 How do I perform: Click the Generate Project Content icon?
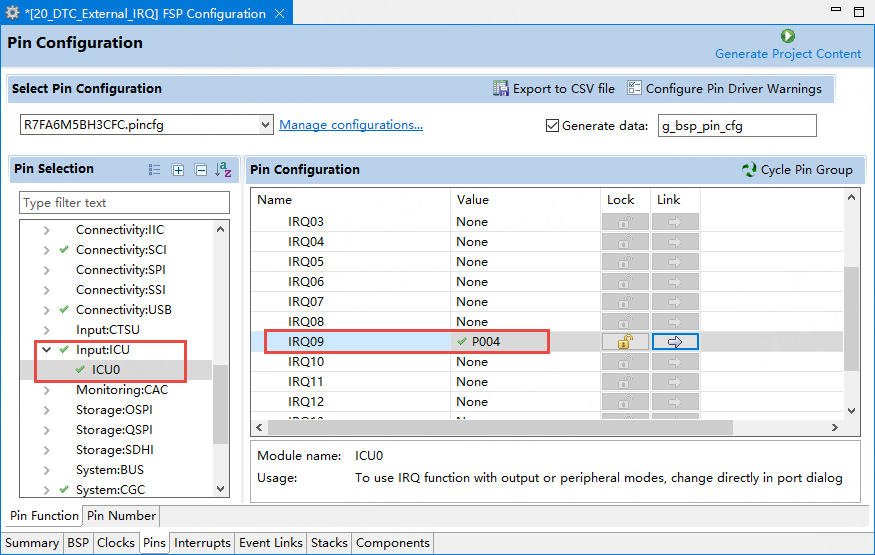[787, 36]
